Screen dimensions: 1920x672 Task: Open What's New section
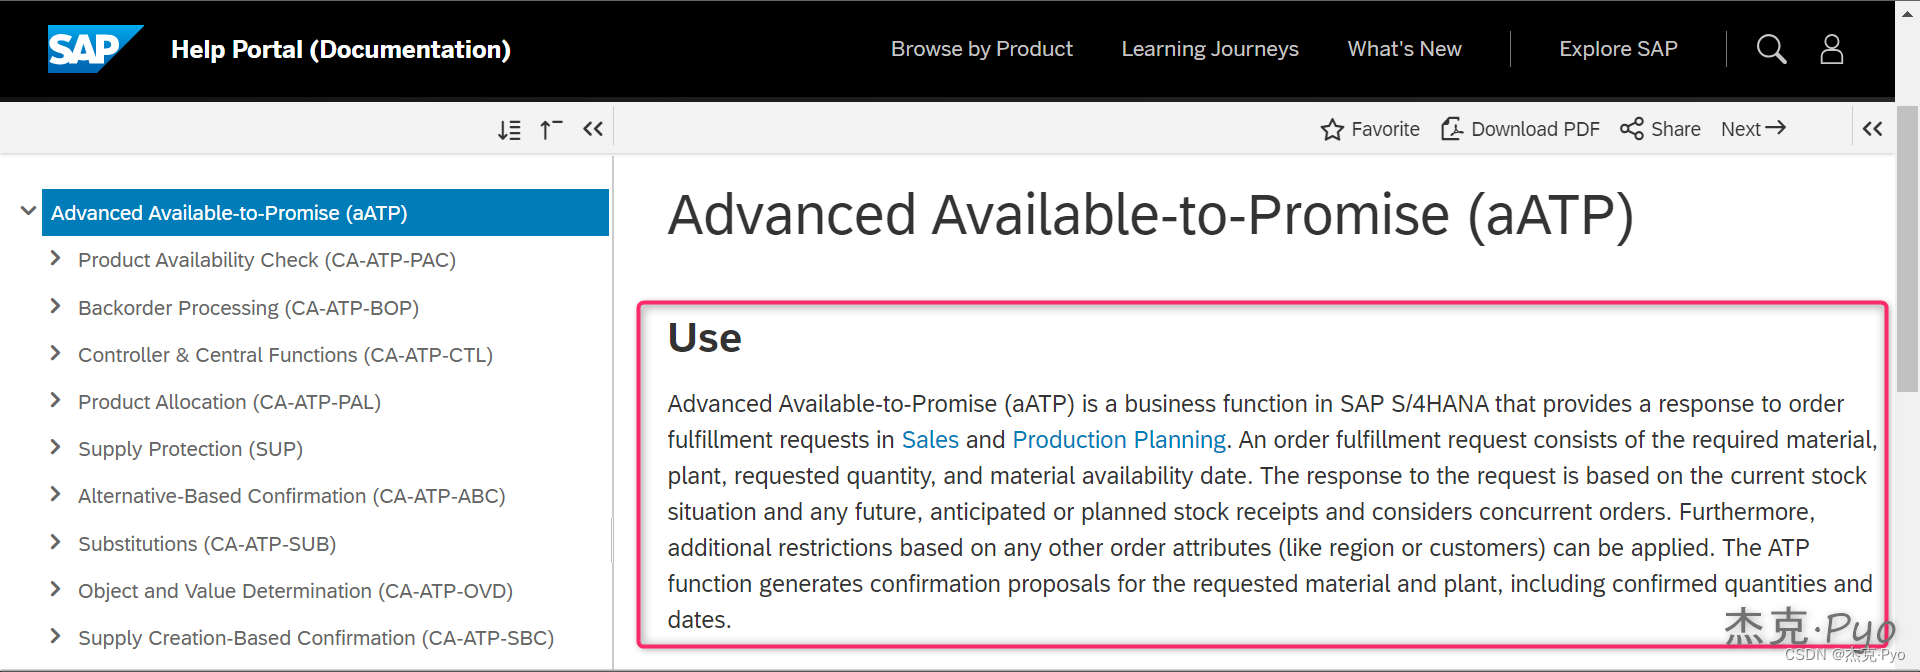1404,48
